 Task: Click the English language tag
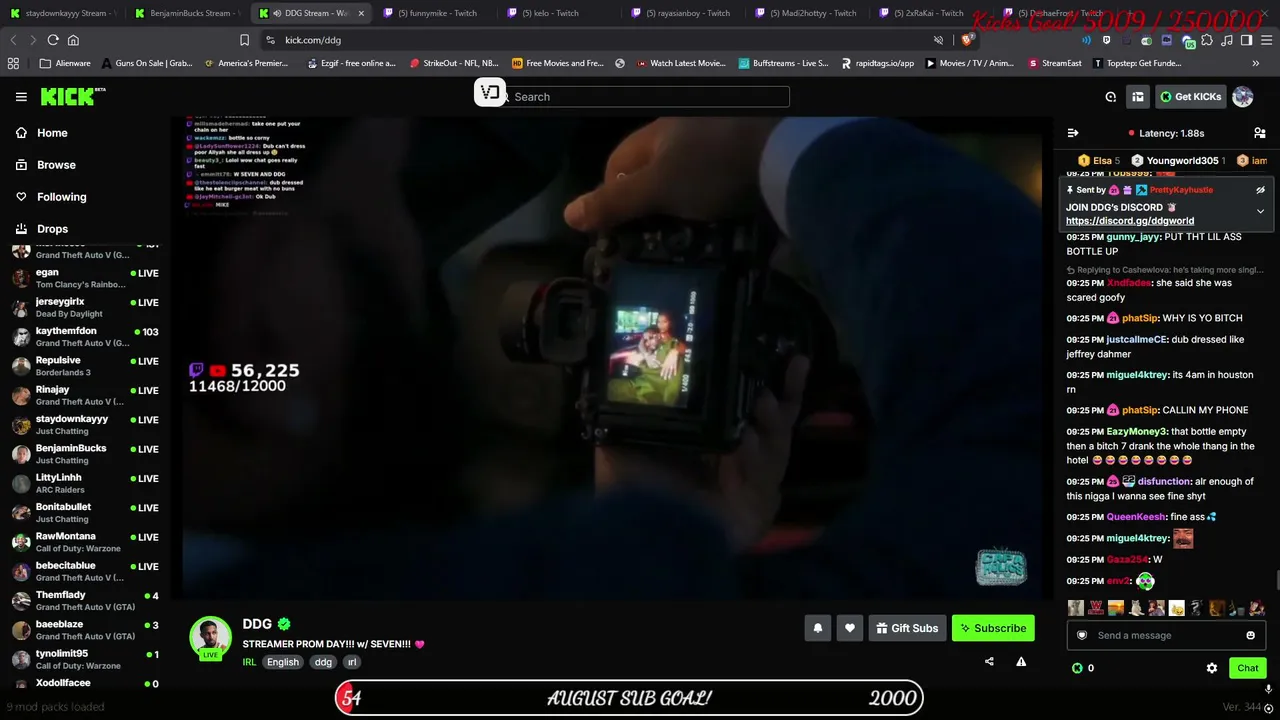pos(283,662)
